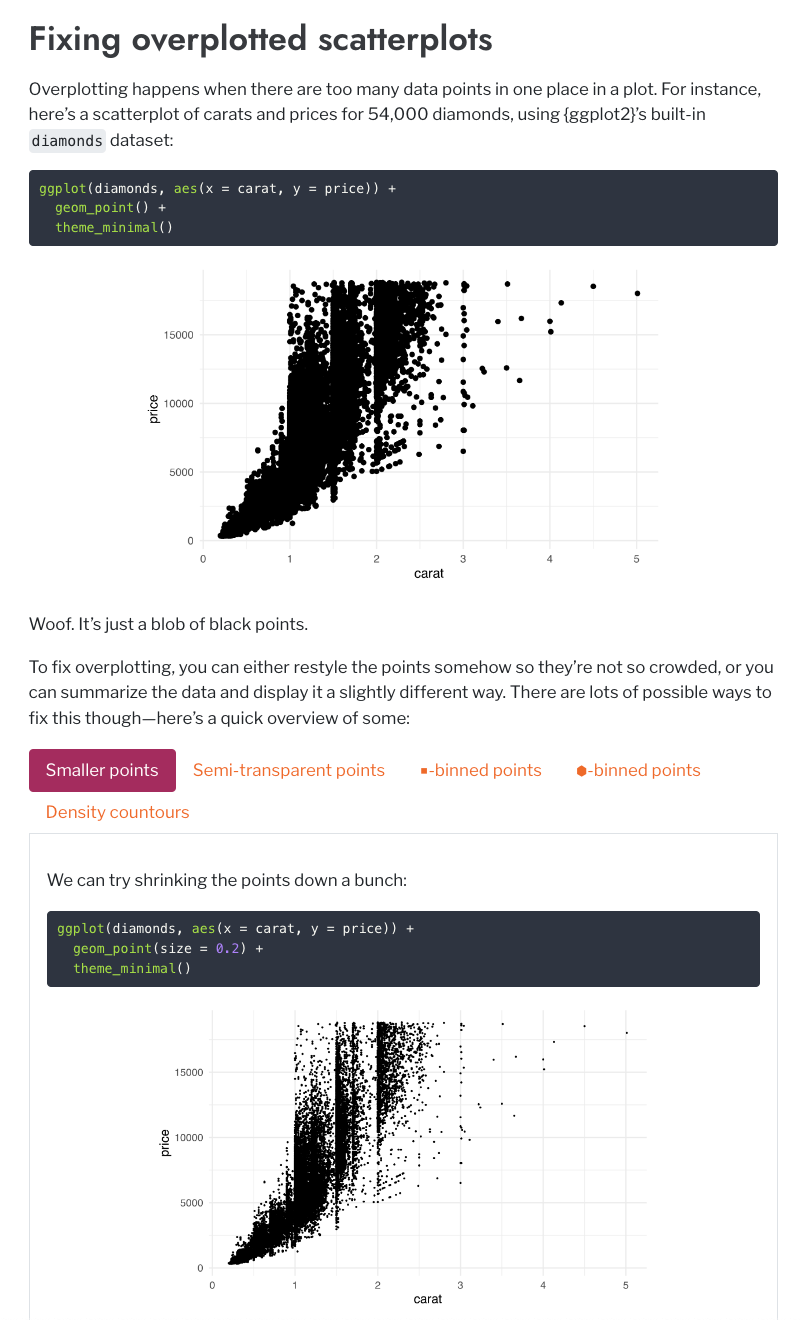This screenshot has width=800, height=1320.
Task: Click the orange hexagon icon for binned points
Action: [x=582, y=771]
